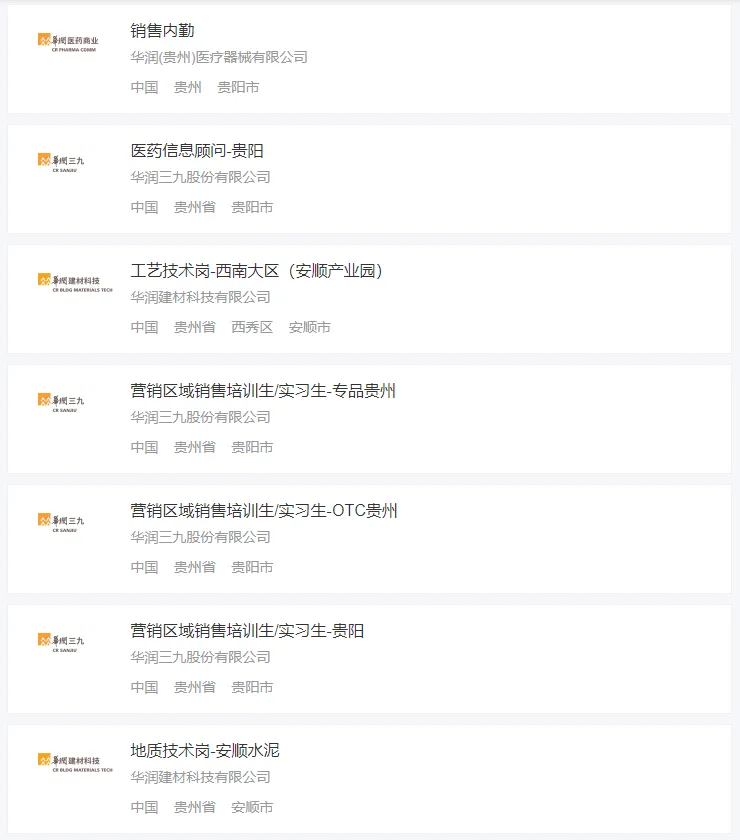740x840 pixels.
Task: Click the CR Bldg Materials logo beside 地质技术岗-安顺水泥
Action: tap(75, 761)
